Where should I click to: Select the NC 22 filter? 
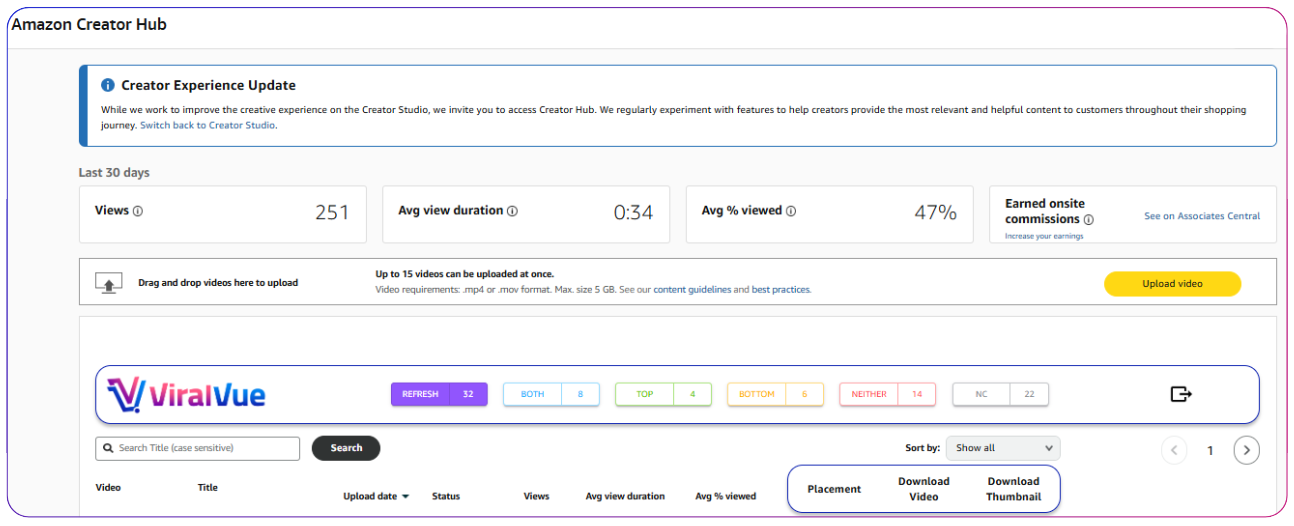point(1000,394)
